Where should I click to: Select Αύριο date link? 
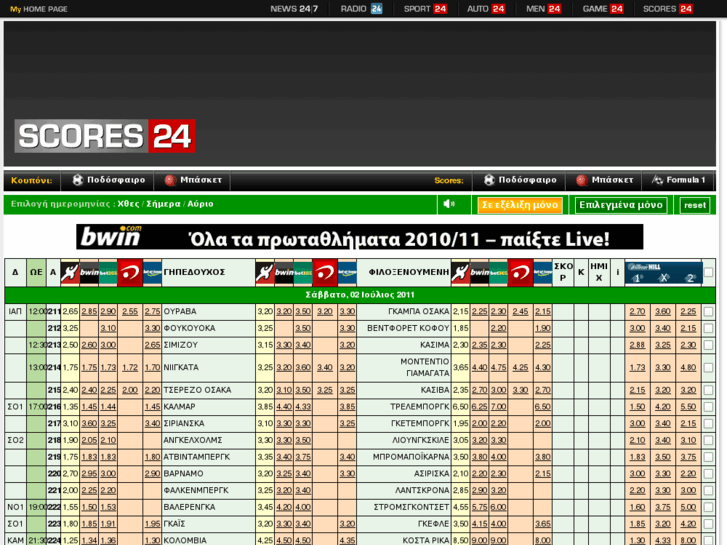(200, 204)
